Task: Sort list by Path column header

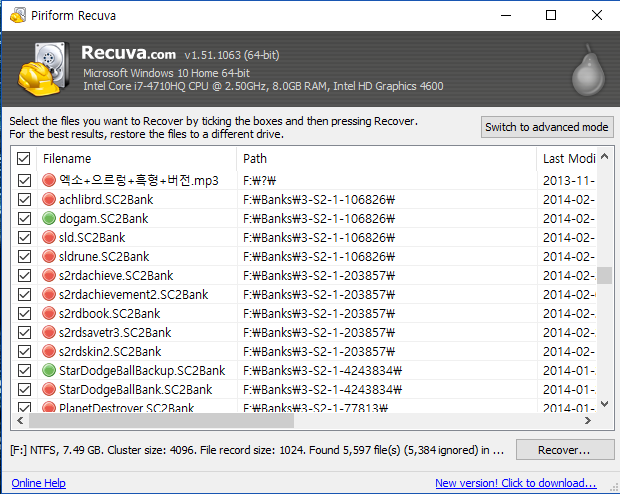Action: point(387,159)
